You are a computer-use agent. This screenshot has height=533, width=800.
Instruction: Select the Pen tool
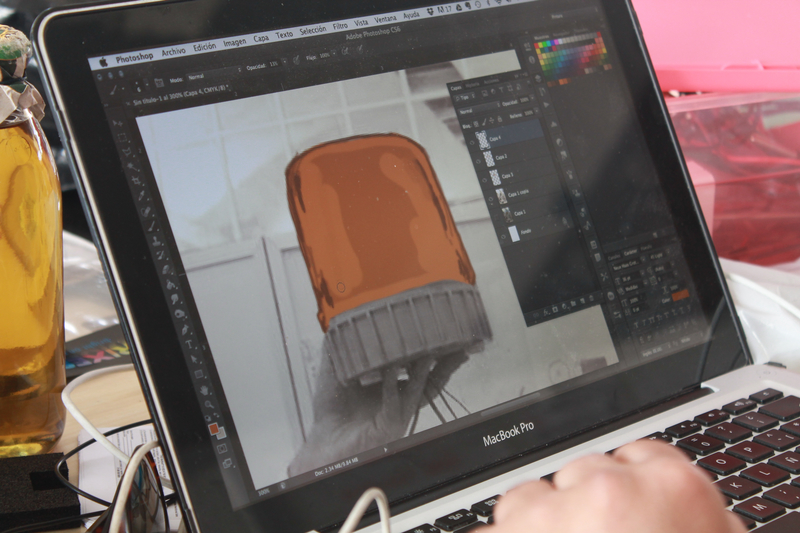(185, 329)
